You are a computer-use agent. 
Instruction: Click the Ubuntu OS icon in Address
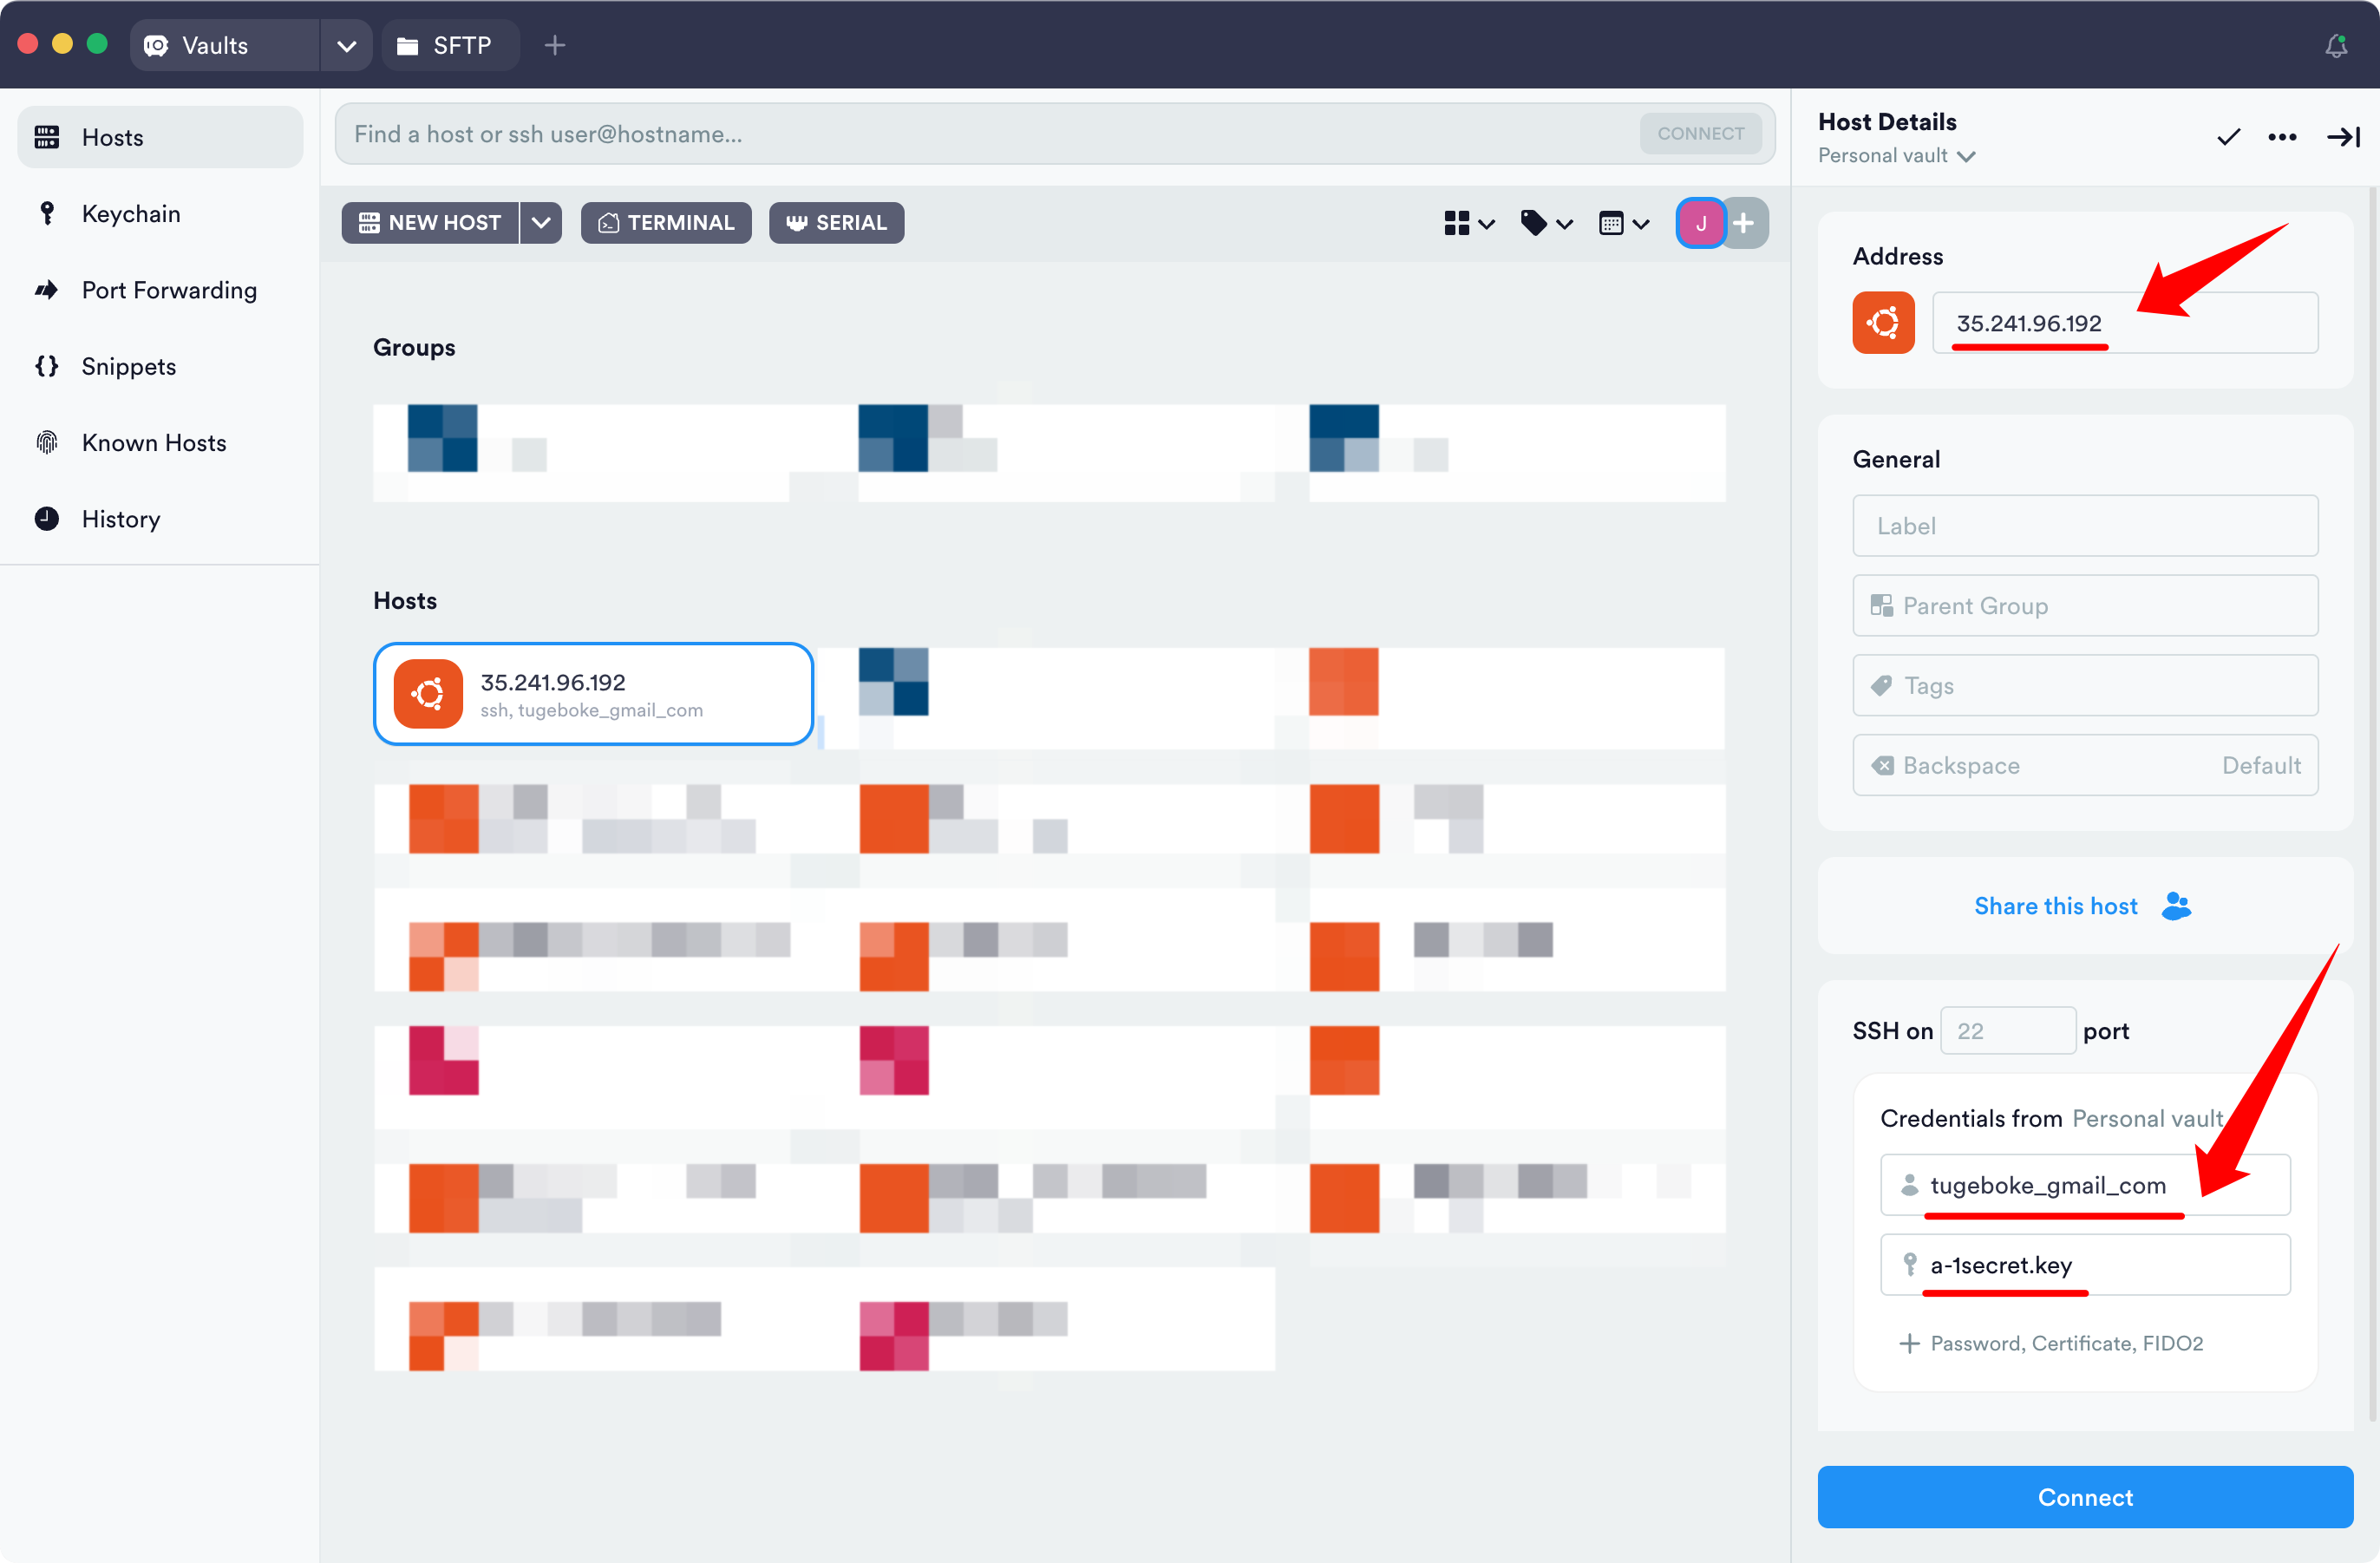(1884, 323)
